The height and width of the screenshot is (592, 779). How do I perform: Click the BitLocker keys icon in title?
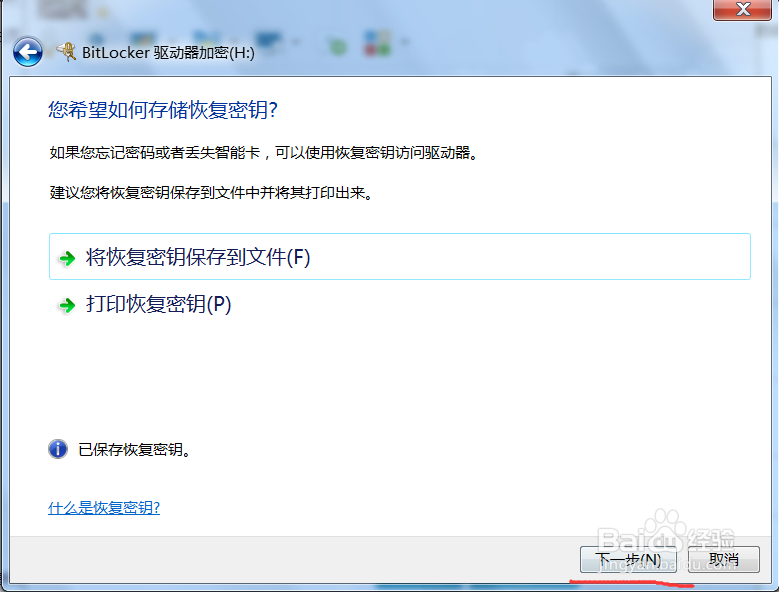point(66,52)
